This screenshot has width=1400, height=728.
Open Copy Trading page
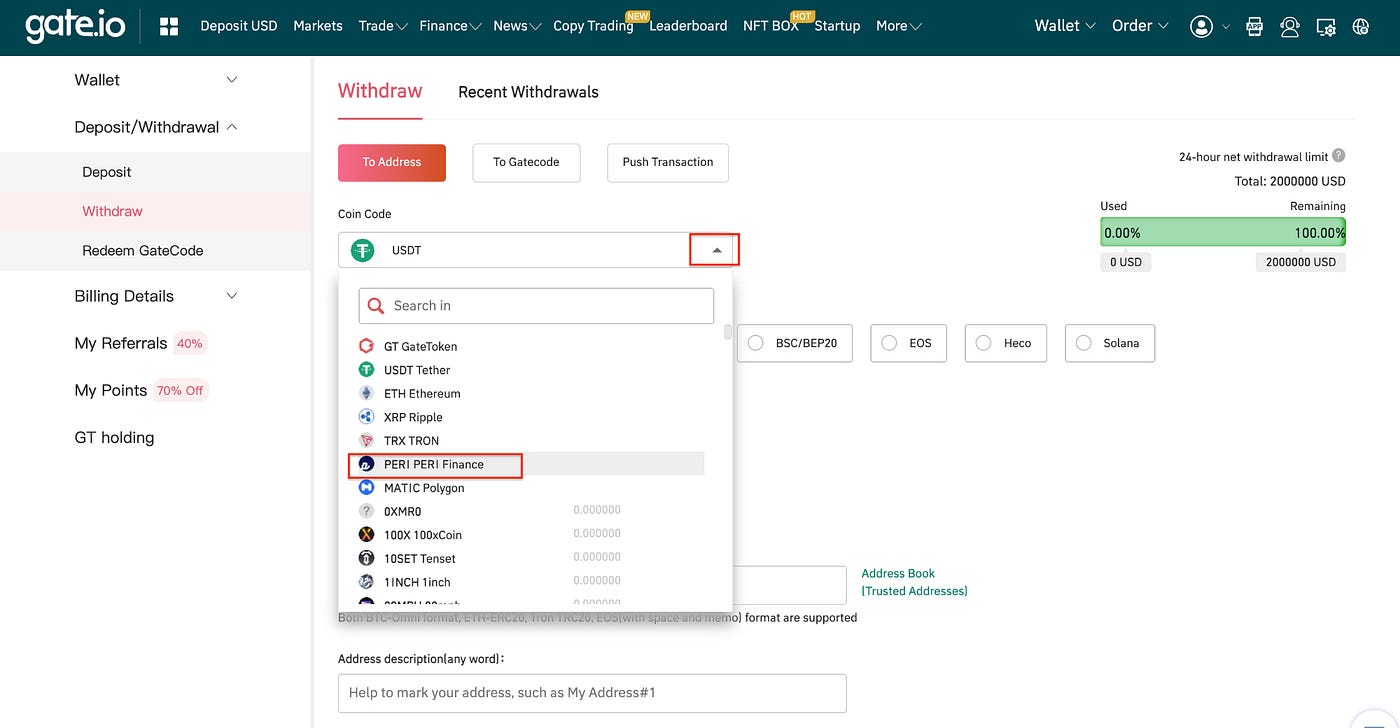pyautogui.click(x=593, y=26)
